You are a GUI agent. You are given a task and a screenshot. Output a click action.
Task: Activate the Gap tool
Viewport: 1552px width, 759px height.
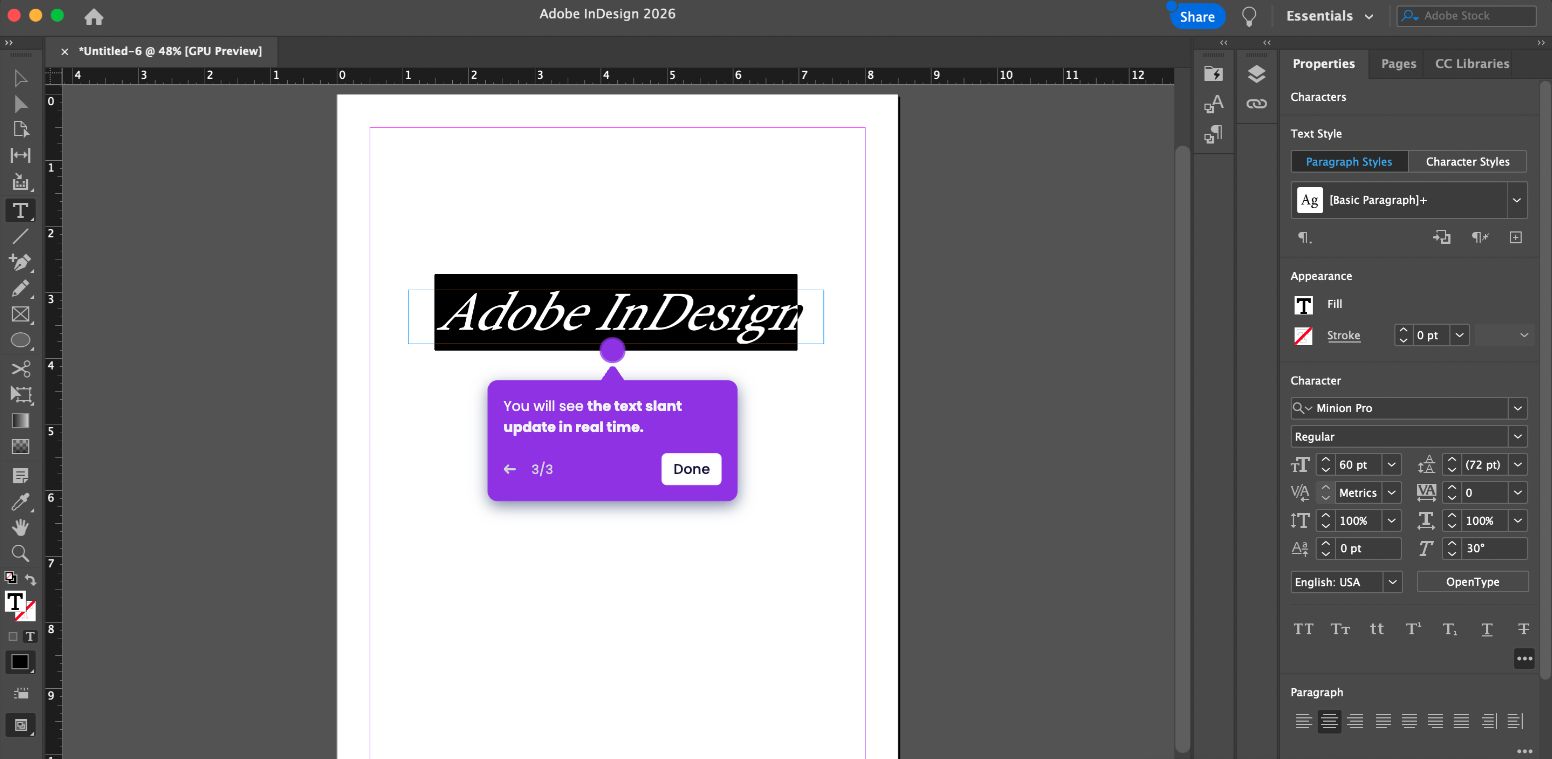click(x=20, y=155)
